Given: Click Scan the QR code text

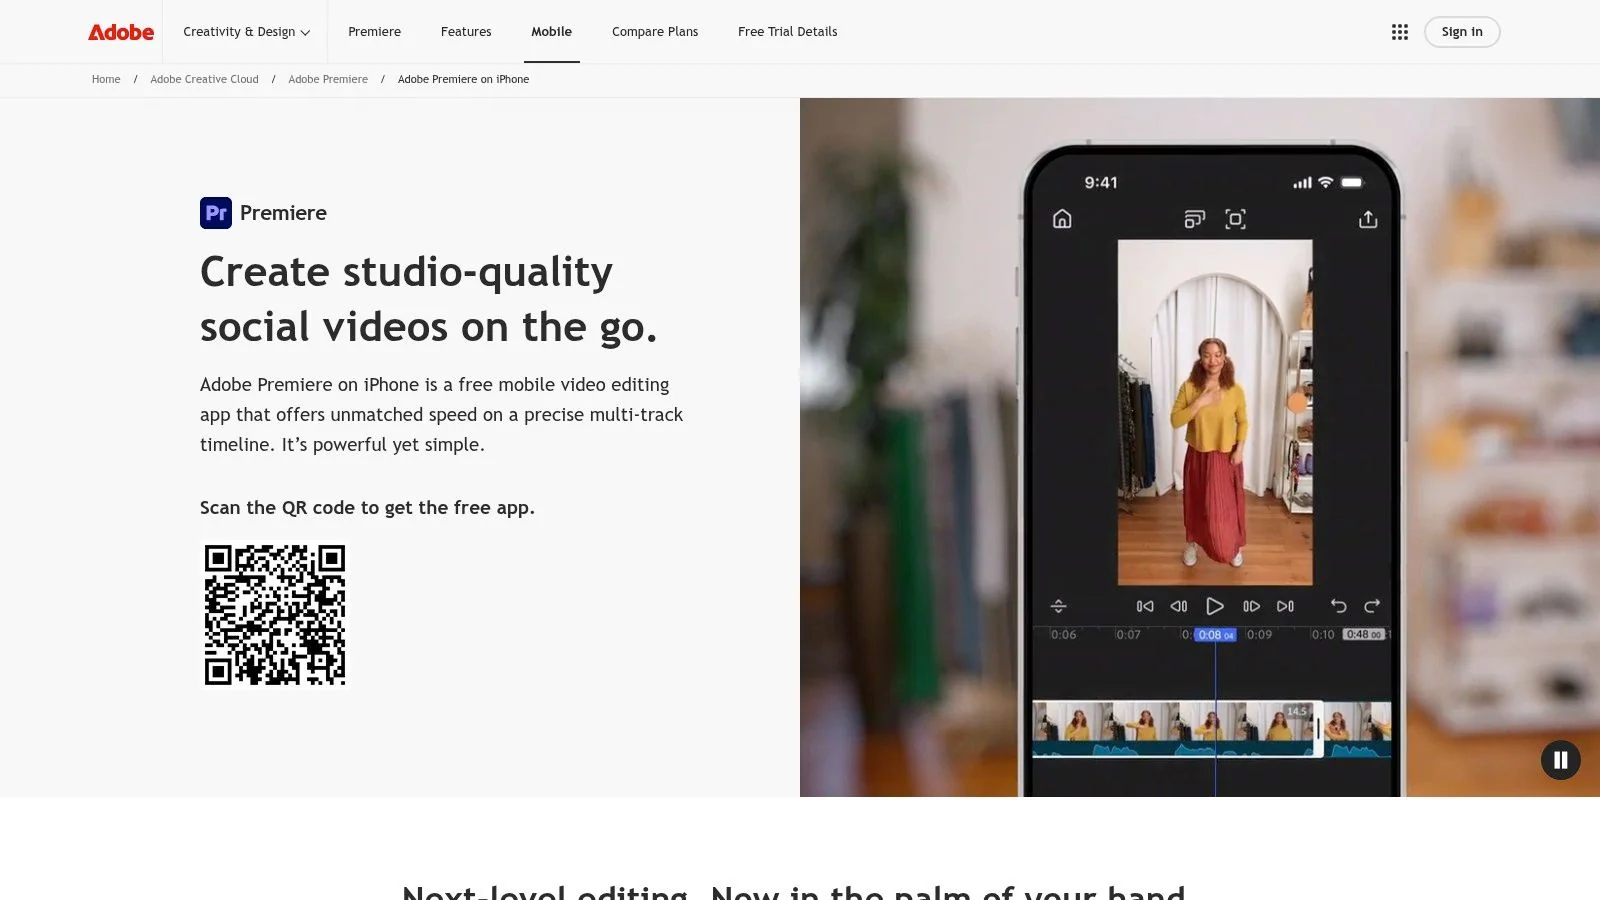Looking at the screenshot, I should click(x=367, y=508).
